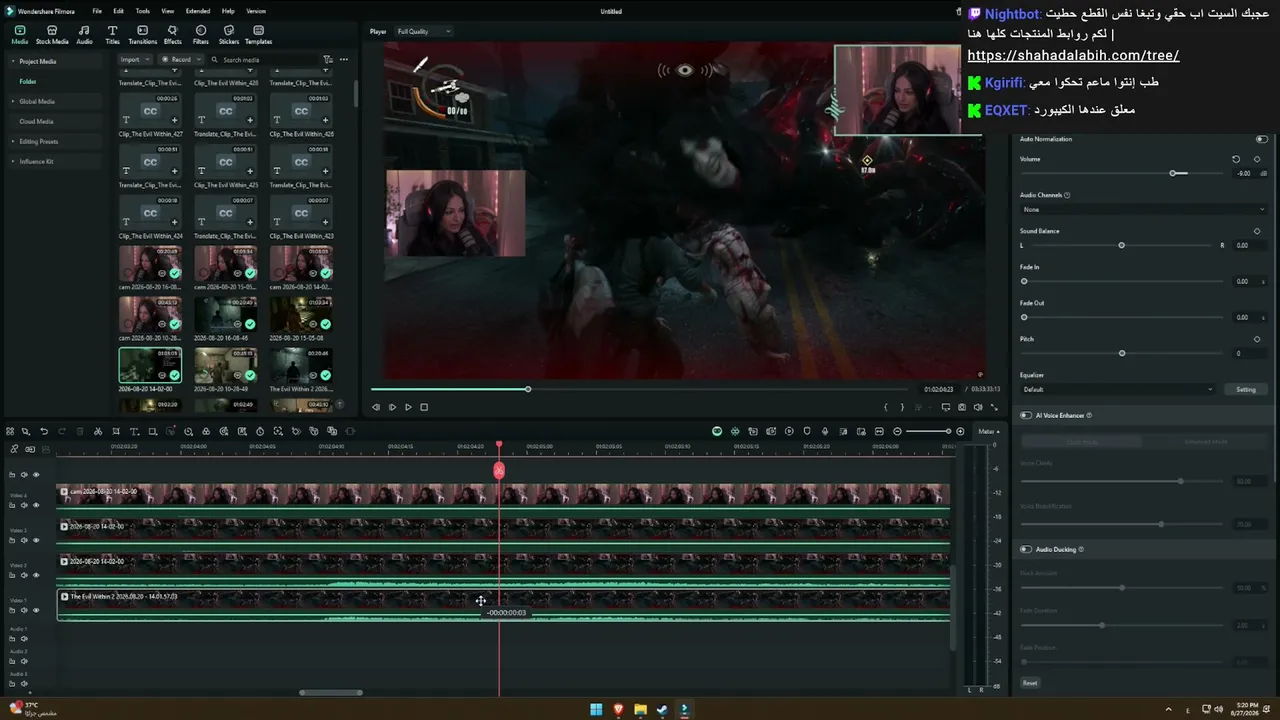Enable the Audio Ducking switch
The width and height of the screenshot is (1280, 720).
pyautogui.click(x=1026, y=549)
